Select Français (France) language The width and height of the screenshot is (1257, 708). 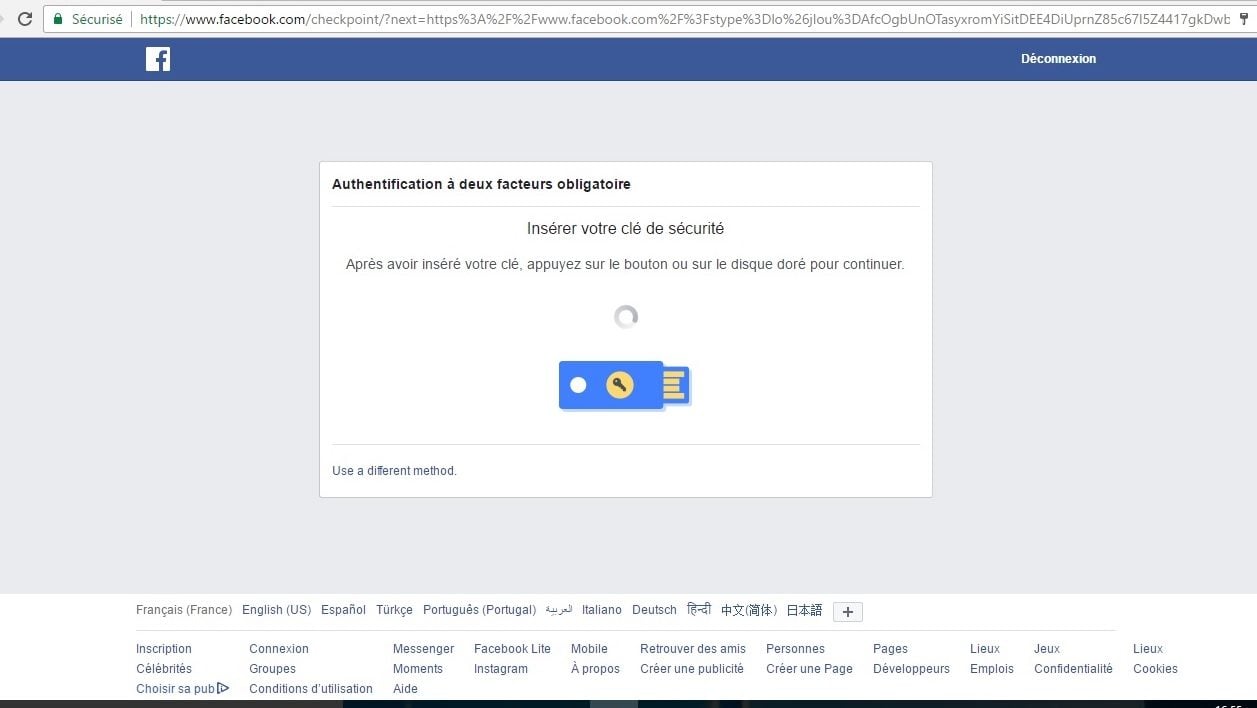coord(184,610)
